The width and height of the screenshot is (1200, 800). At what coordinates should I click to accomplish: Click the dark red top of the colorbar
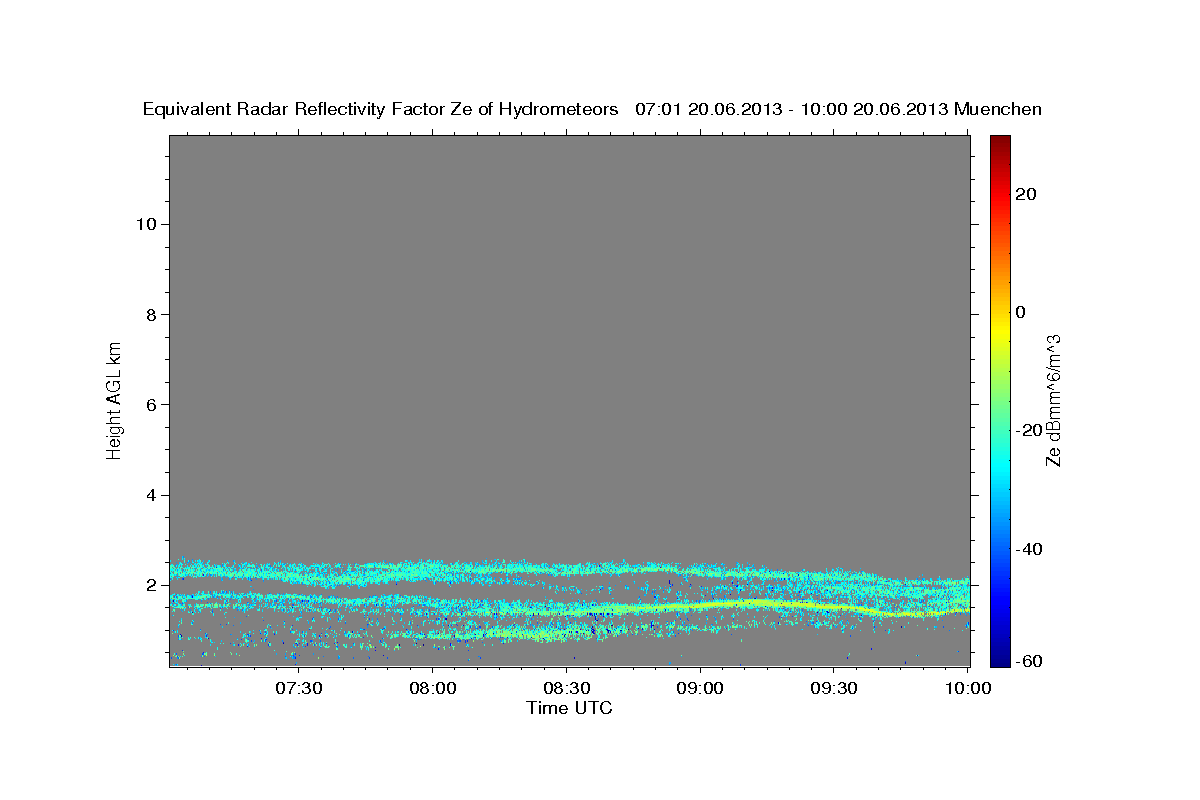(x=1000, y=144)
